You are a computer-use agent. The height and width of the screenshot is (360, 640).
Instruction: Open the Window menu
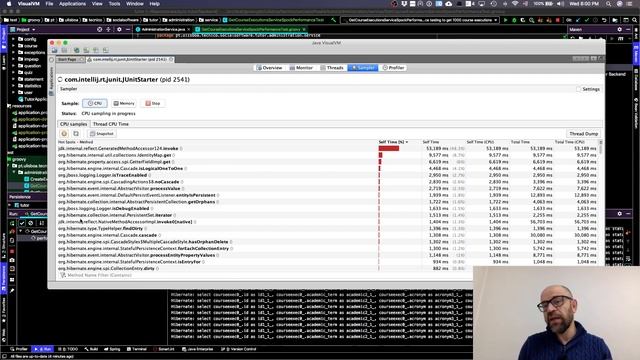(135, 4)
